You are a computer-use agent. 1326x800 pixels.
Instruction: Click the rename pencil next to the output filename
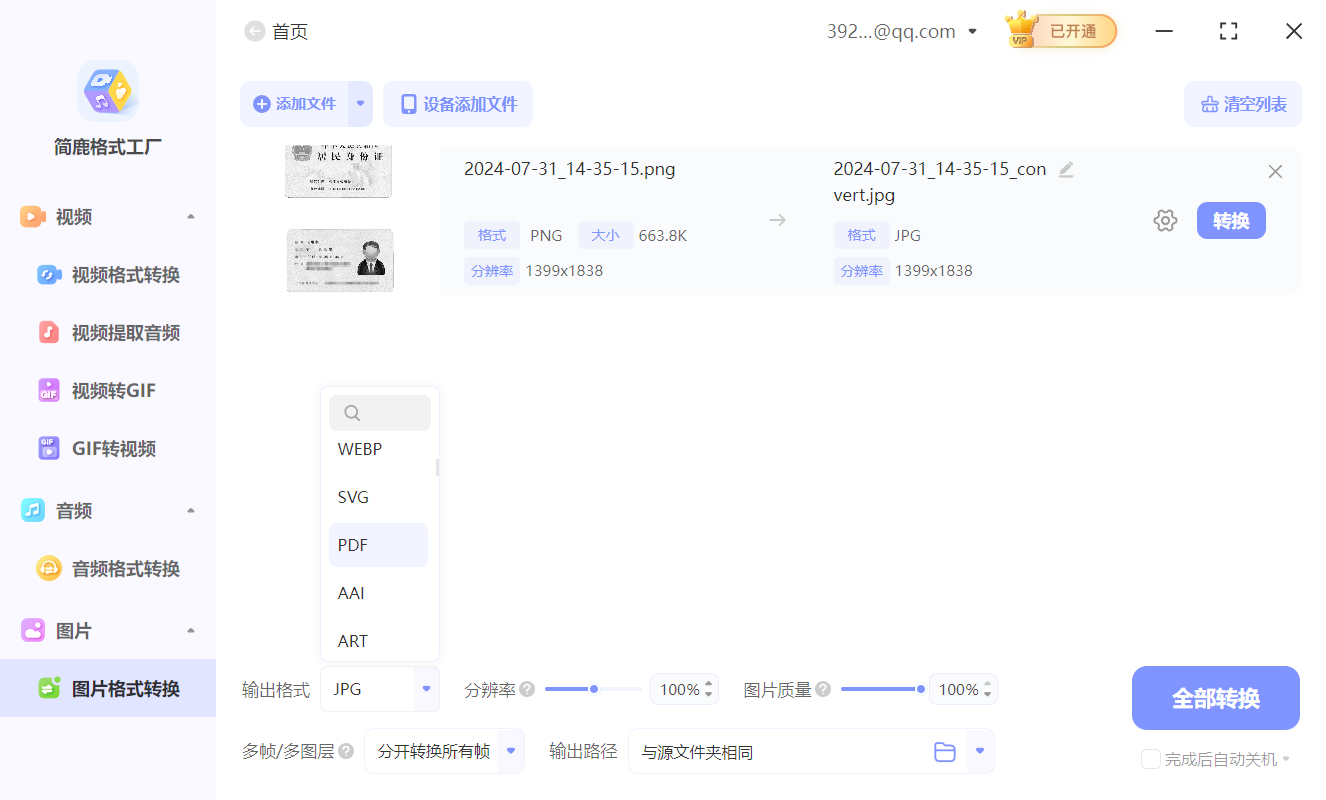1066,170
